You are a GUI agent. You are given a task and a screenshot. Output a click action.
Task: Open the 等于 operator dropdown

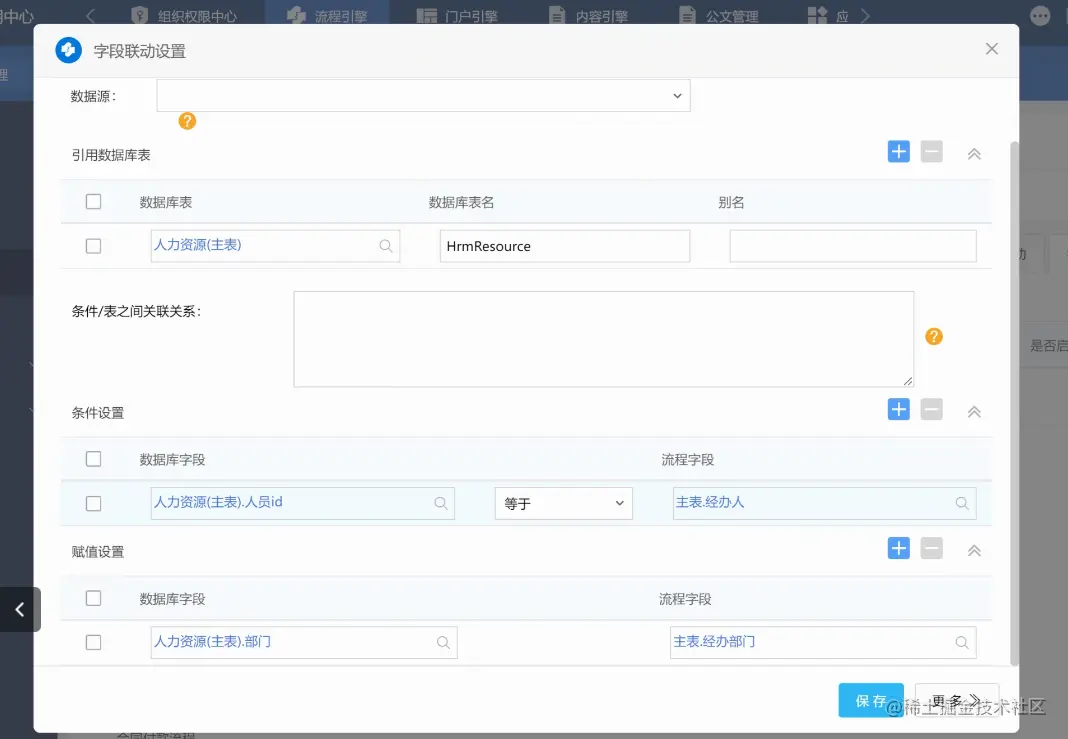pos(563,503)
